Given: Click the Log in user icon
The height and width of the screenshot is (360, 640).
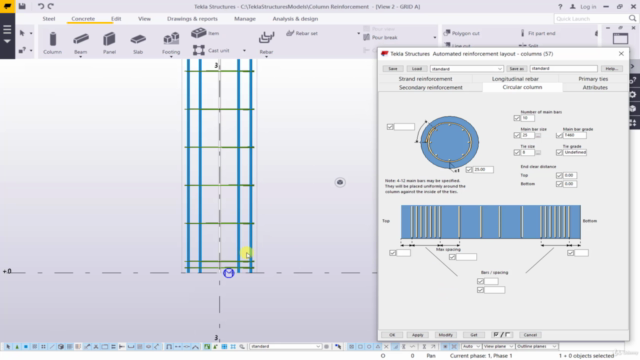Looking at the screenshot, I should (573, 7).
